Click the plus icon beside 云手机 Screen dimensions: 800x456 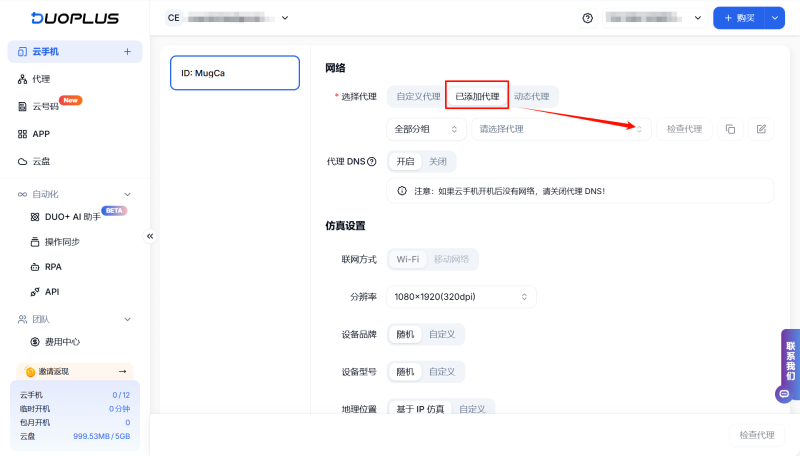127,51
